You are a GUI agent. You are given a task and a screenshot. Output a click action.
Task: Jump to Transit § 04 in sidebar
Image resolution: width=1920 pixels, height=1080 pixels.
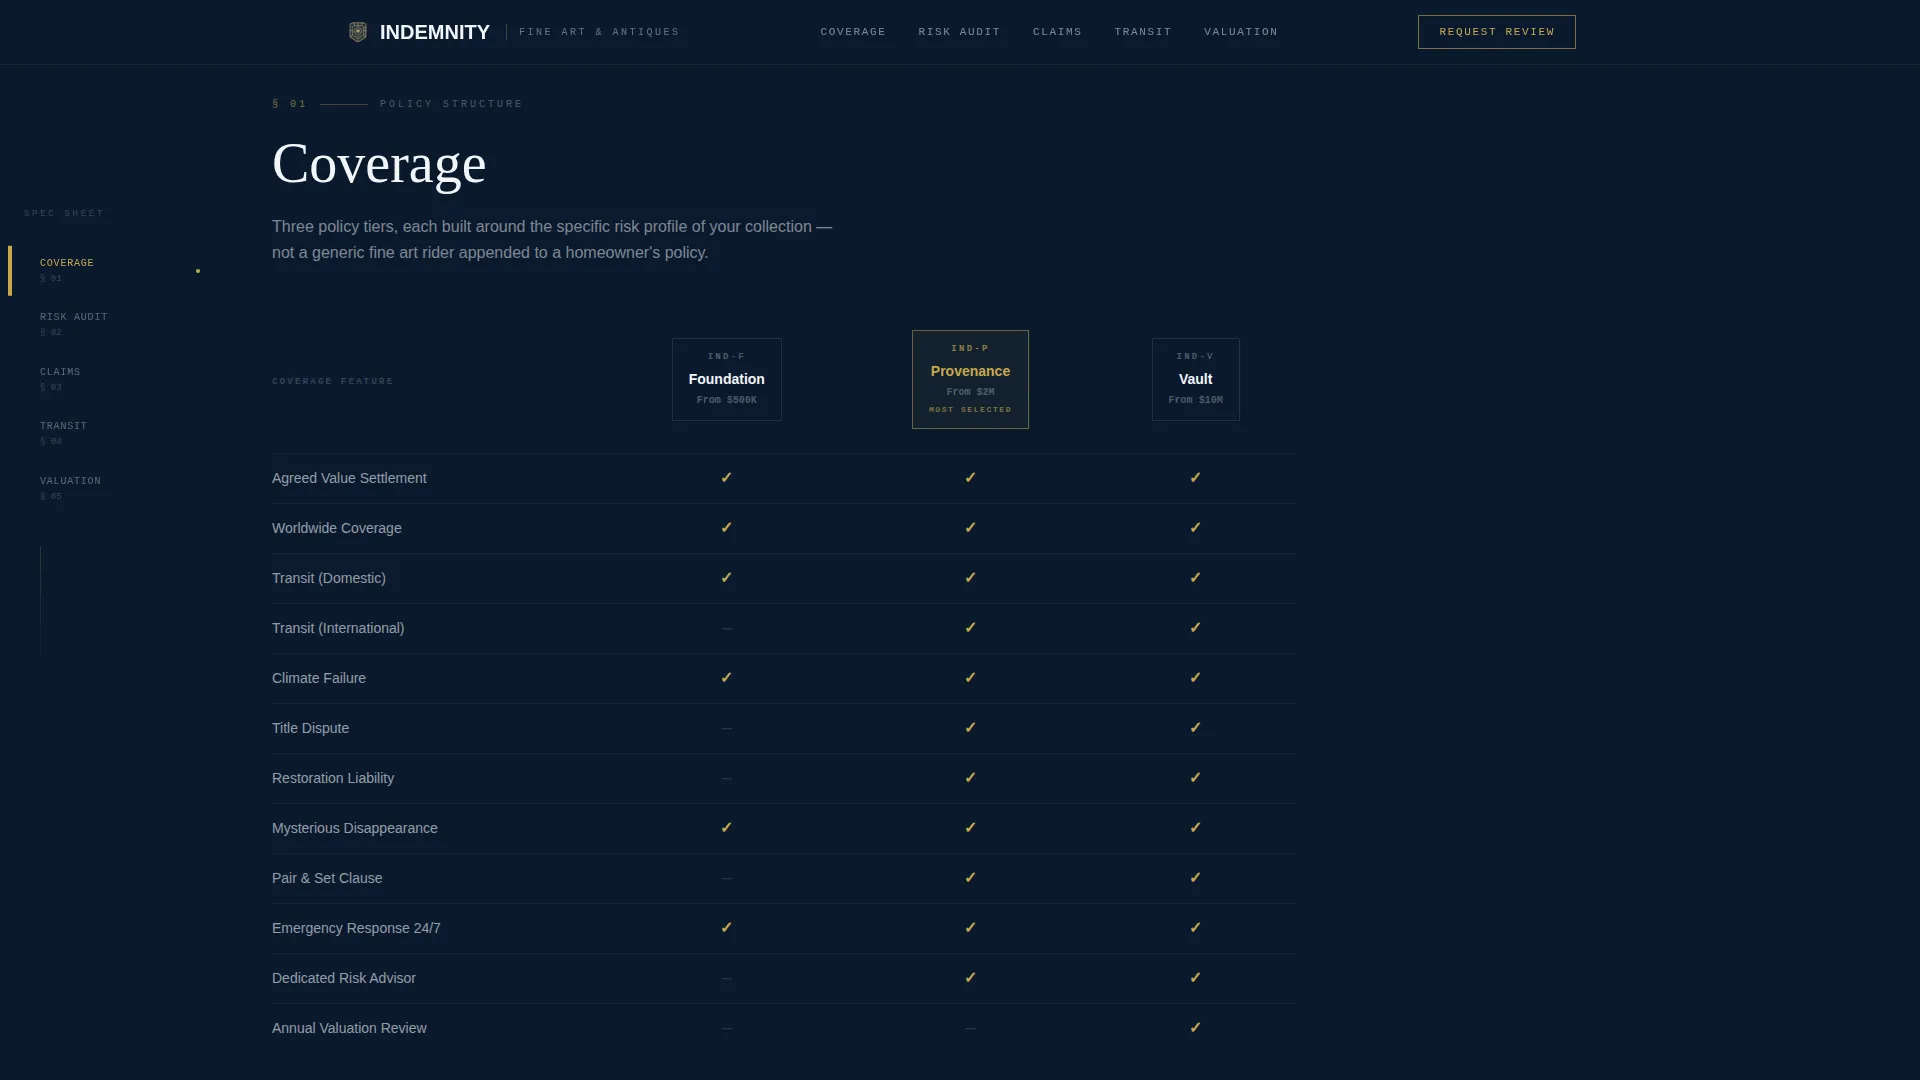[x=105, y=433]
